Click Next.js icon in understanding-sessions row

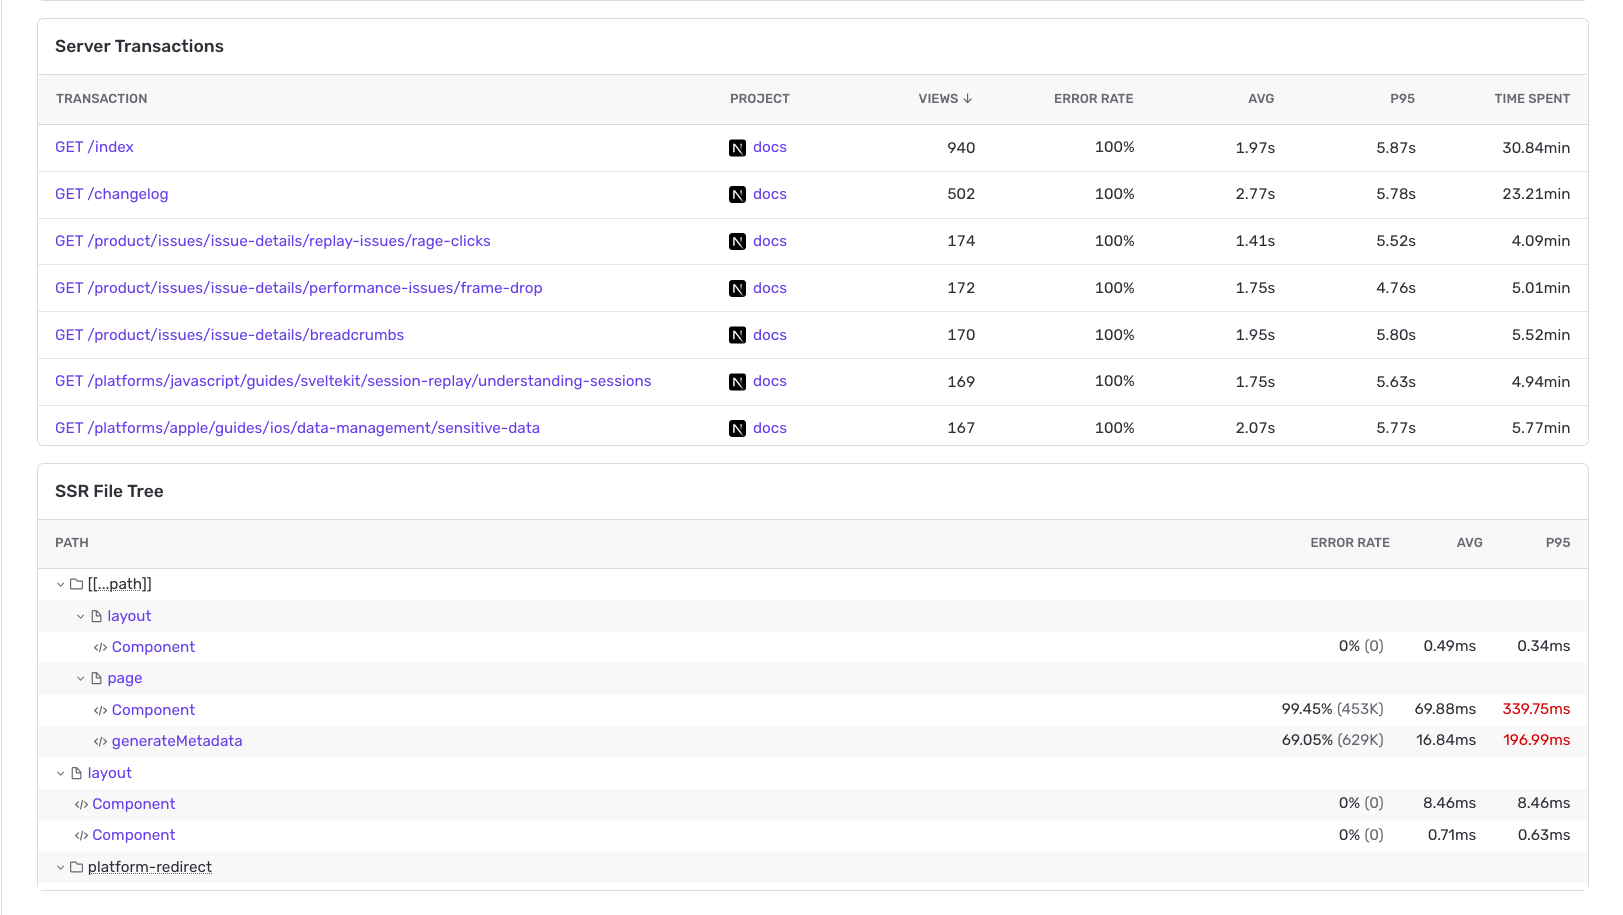(737, 382)
